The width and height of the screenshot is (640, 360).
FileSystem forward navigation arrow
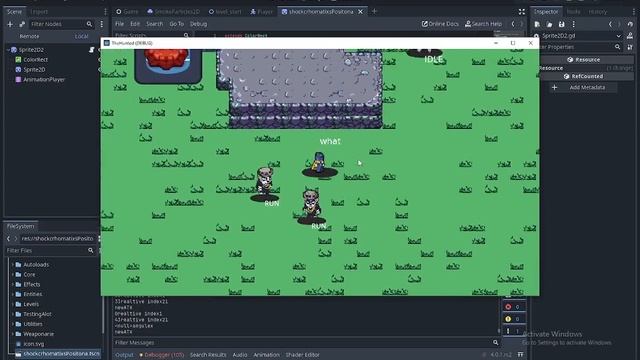[16, 238]
